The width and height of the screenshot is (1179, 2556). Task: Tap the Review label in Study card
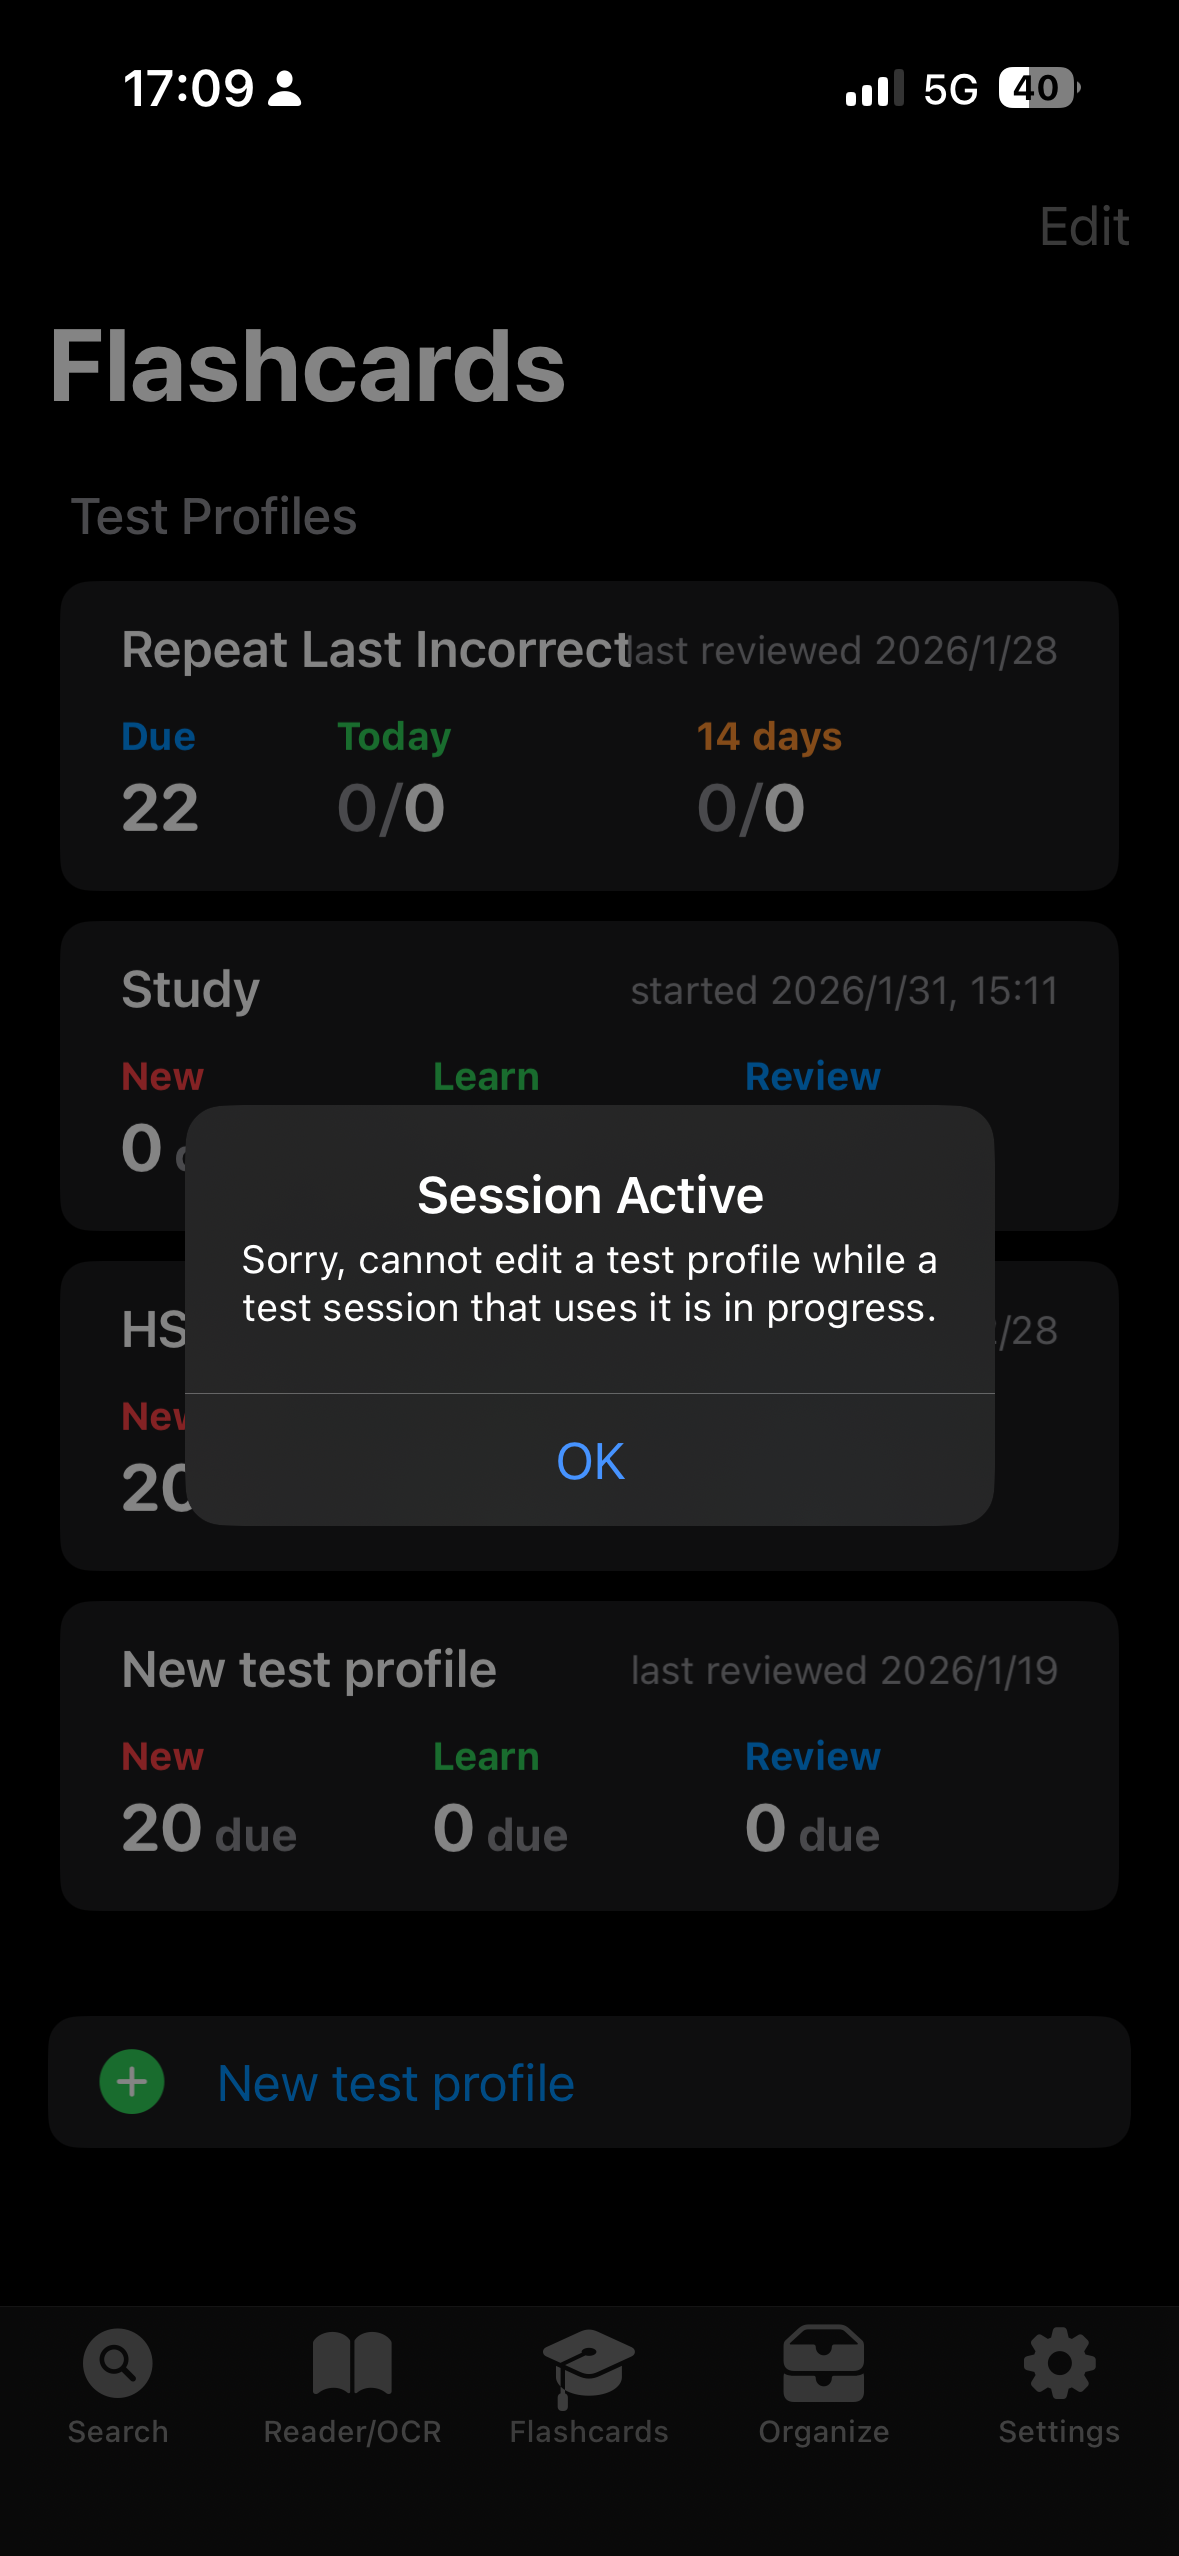(x=812, y=1077)
